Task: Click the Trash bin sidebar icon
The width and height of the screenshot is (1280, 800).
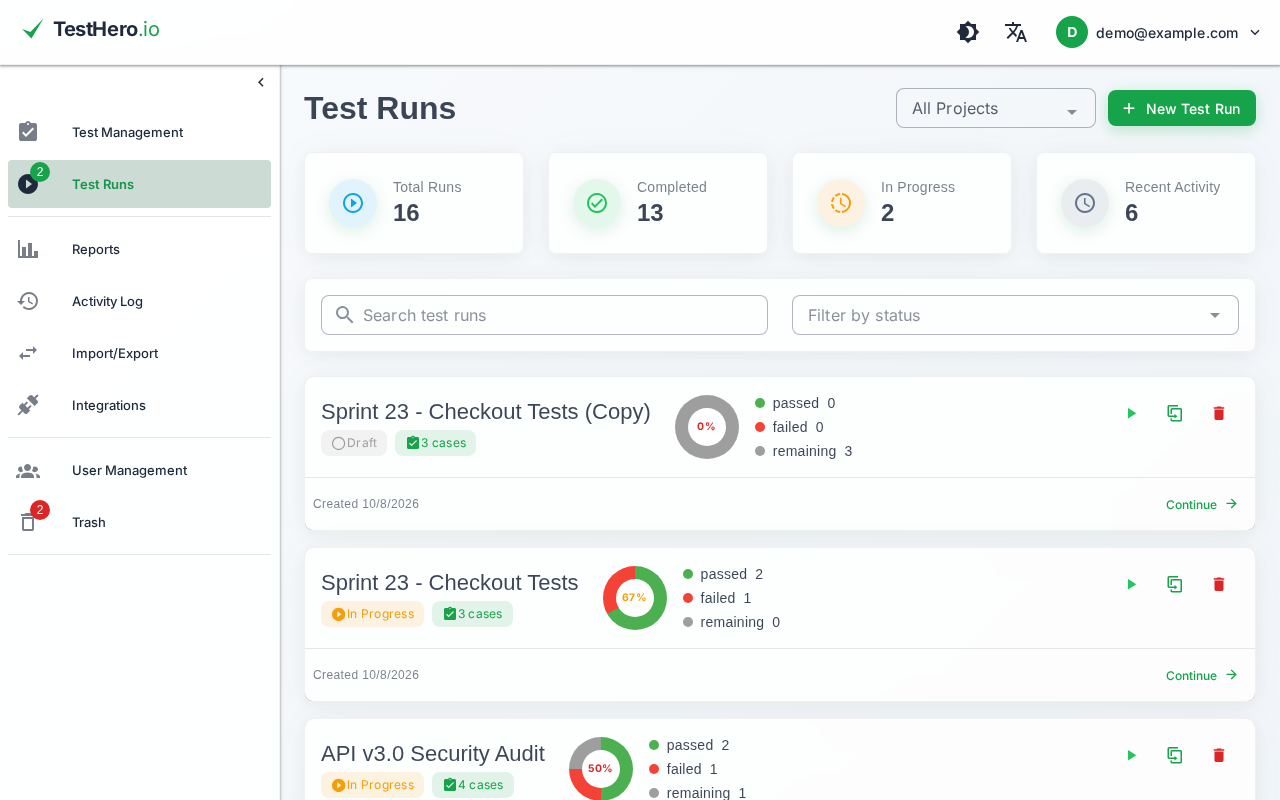Action: (28, 522)
